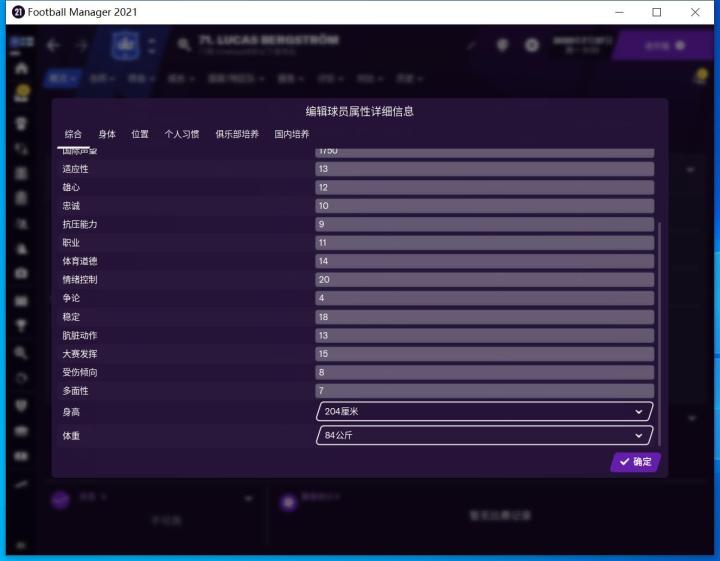Screen dimensions: 720x561
Task: Click the continue button at top right
Action: pos(664,46)
